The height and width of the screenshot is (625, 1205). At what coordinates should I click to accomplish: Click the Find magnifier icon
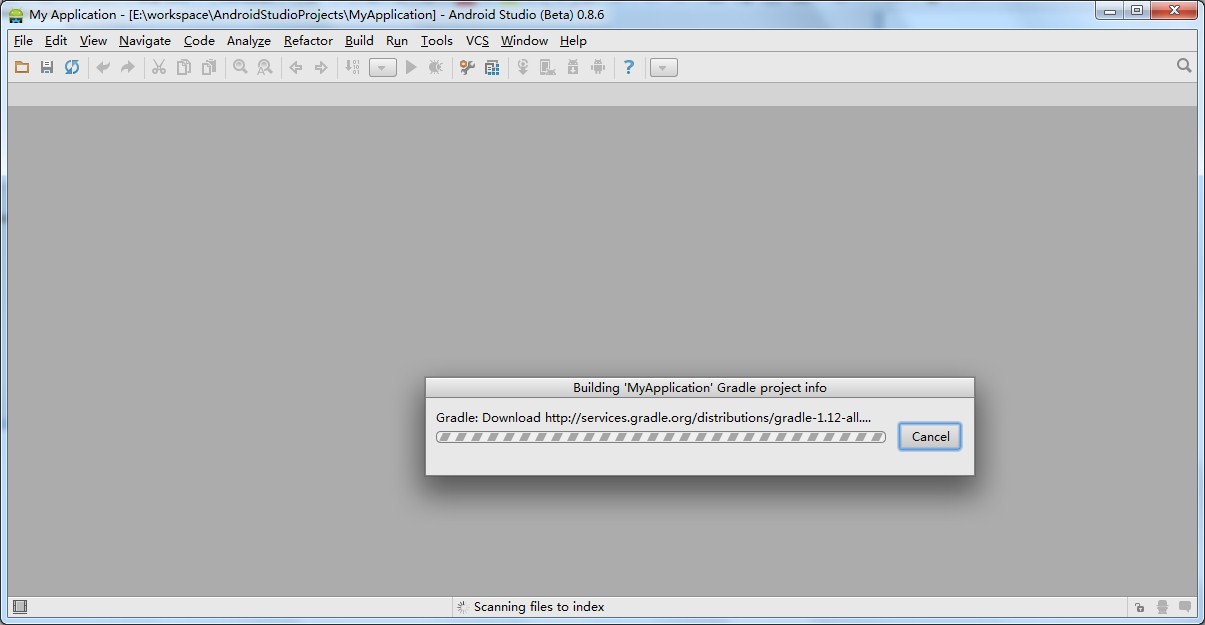[240, 67]
